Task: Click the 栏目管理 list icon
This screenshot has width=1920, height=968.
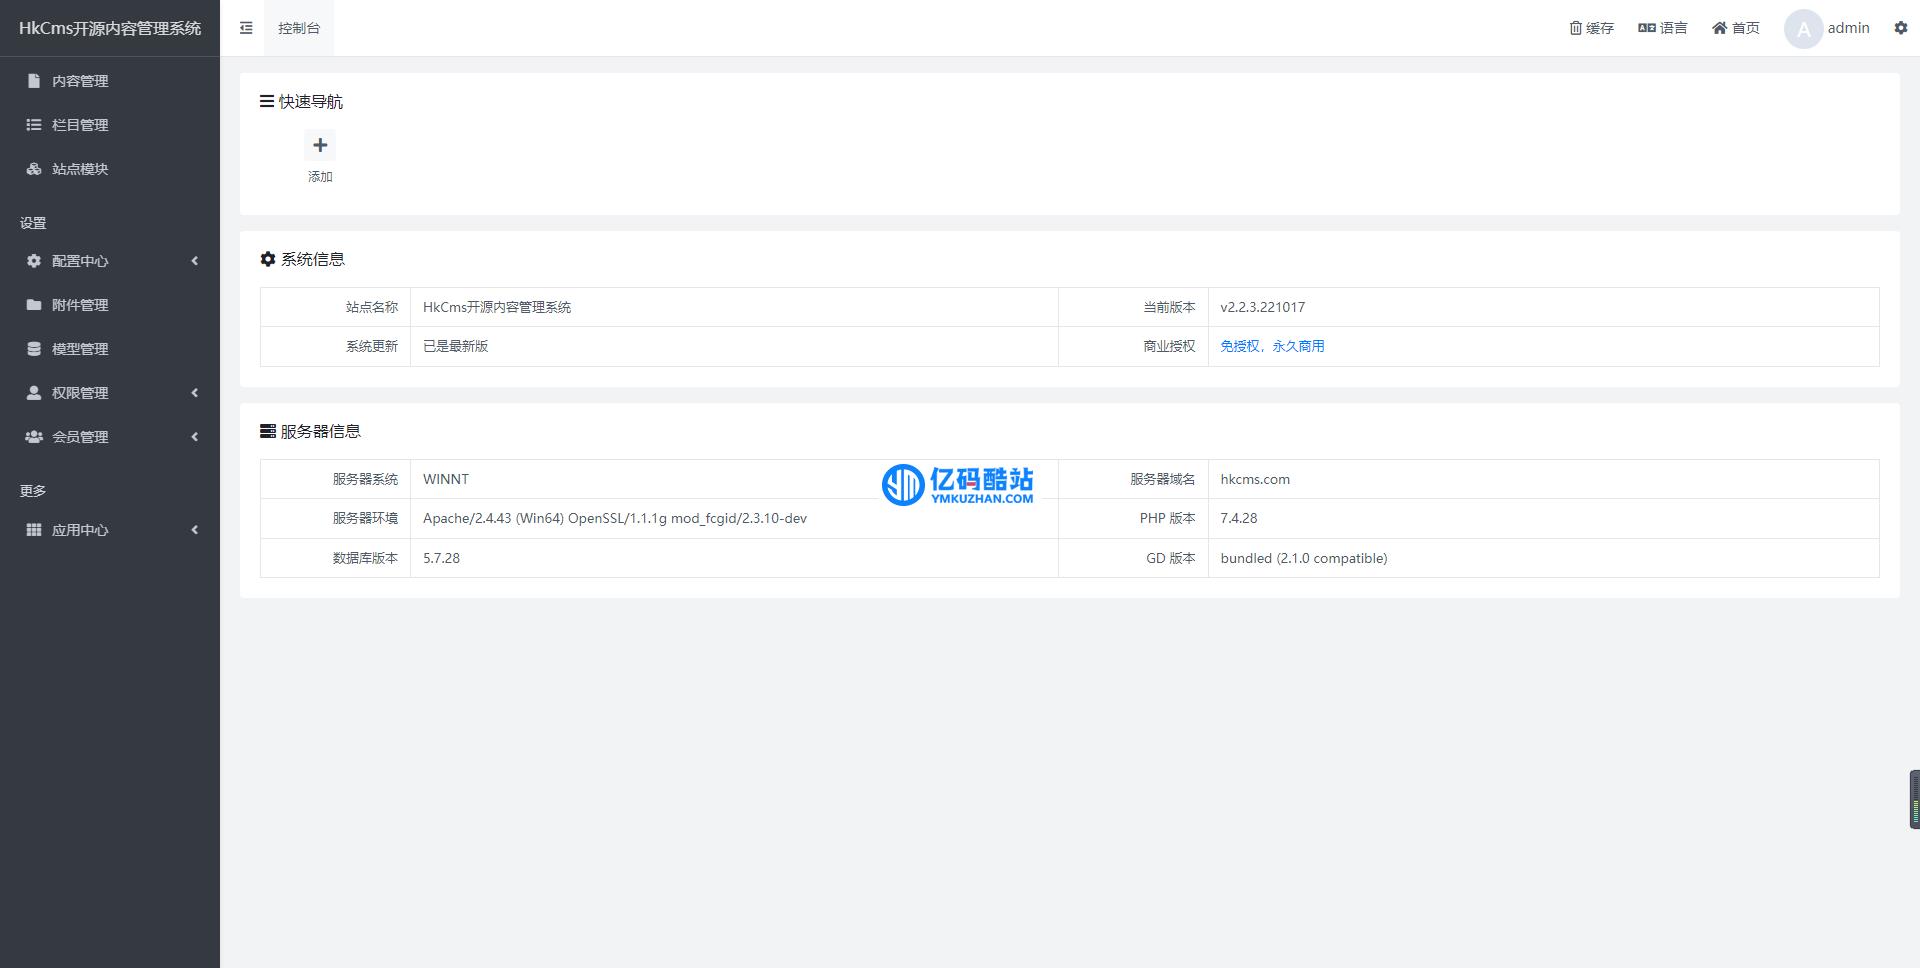Action: click(34, 125)
